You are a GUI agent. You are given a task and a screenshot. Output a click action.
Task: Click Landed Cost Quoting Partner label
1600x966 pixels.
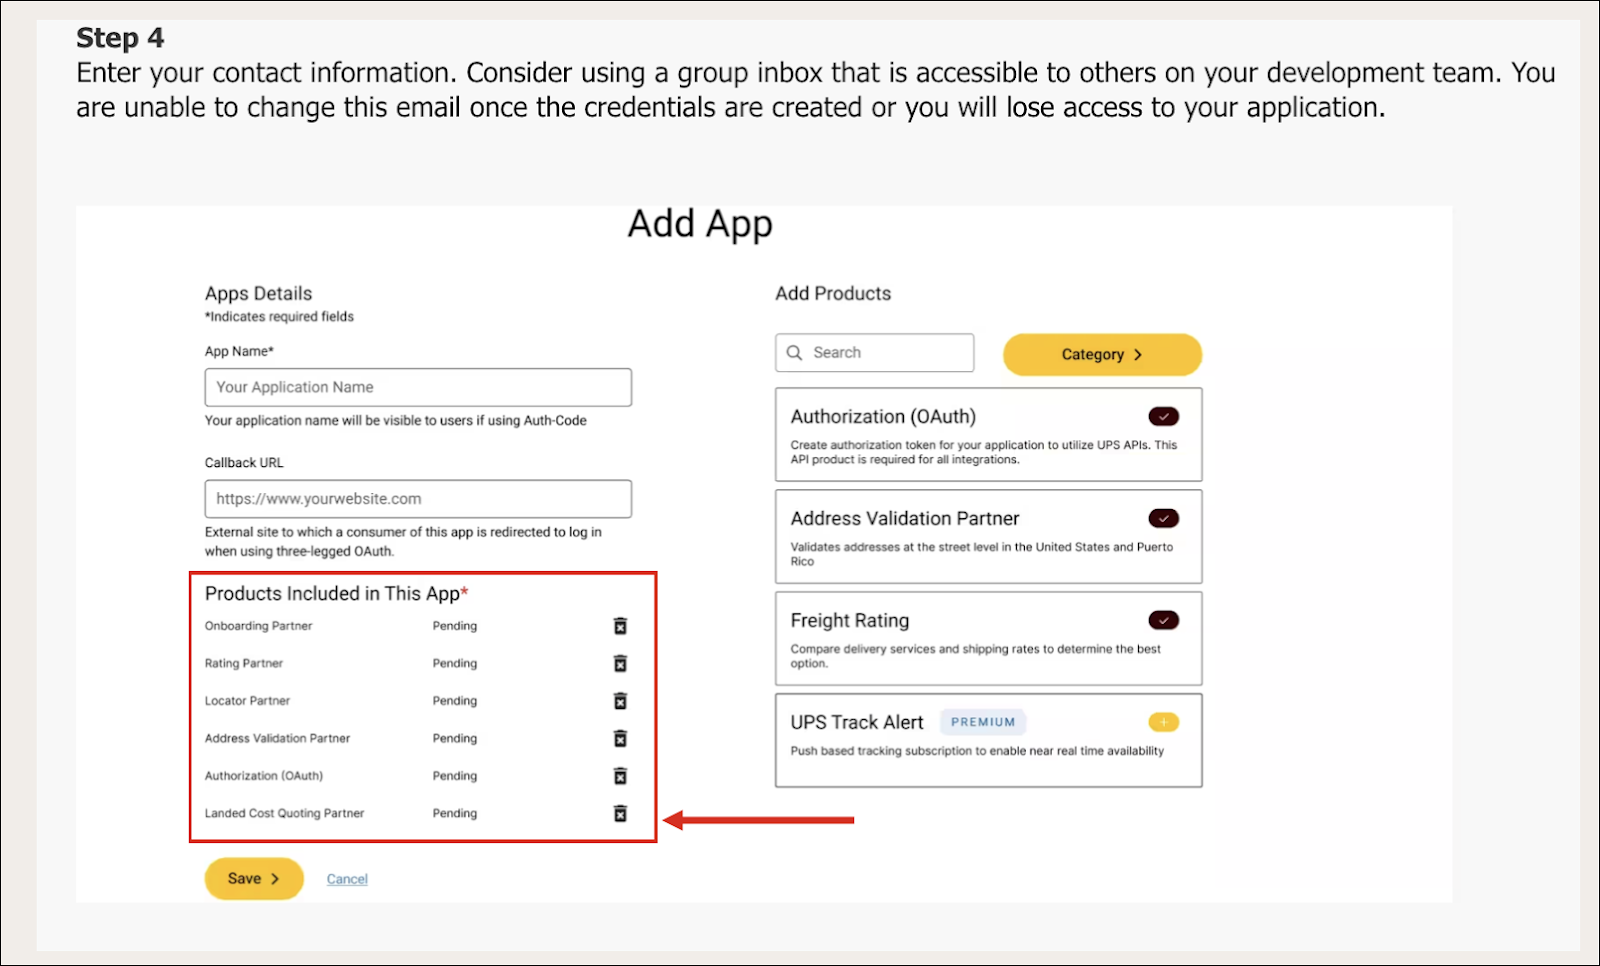[284, 813]
